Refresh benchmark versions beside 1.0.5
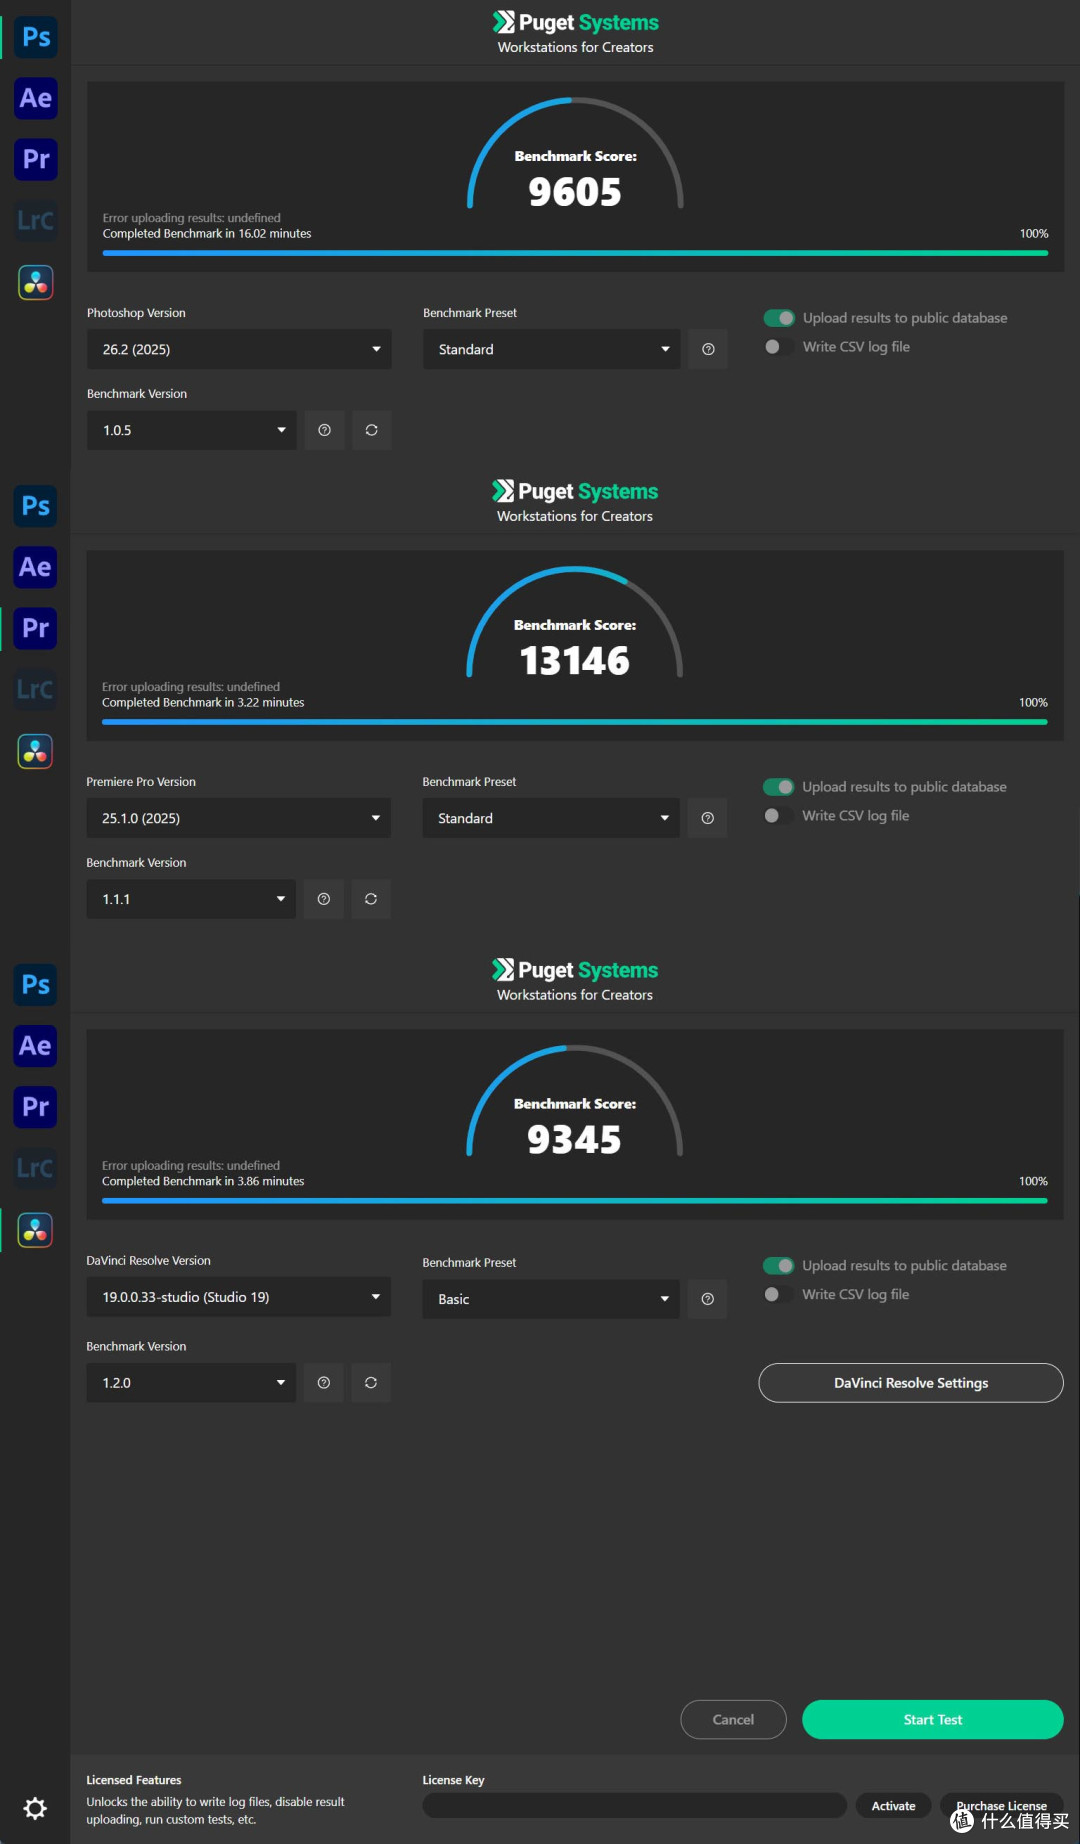 point(371,430)
